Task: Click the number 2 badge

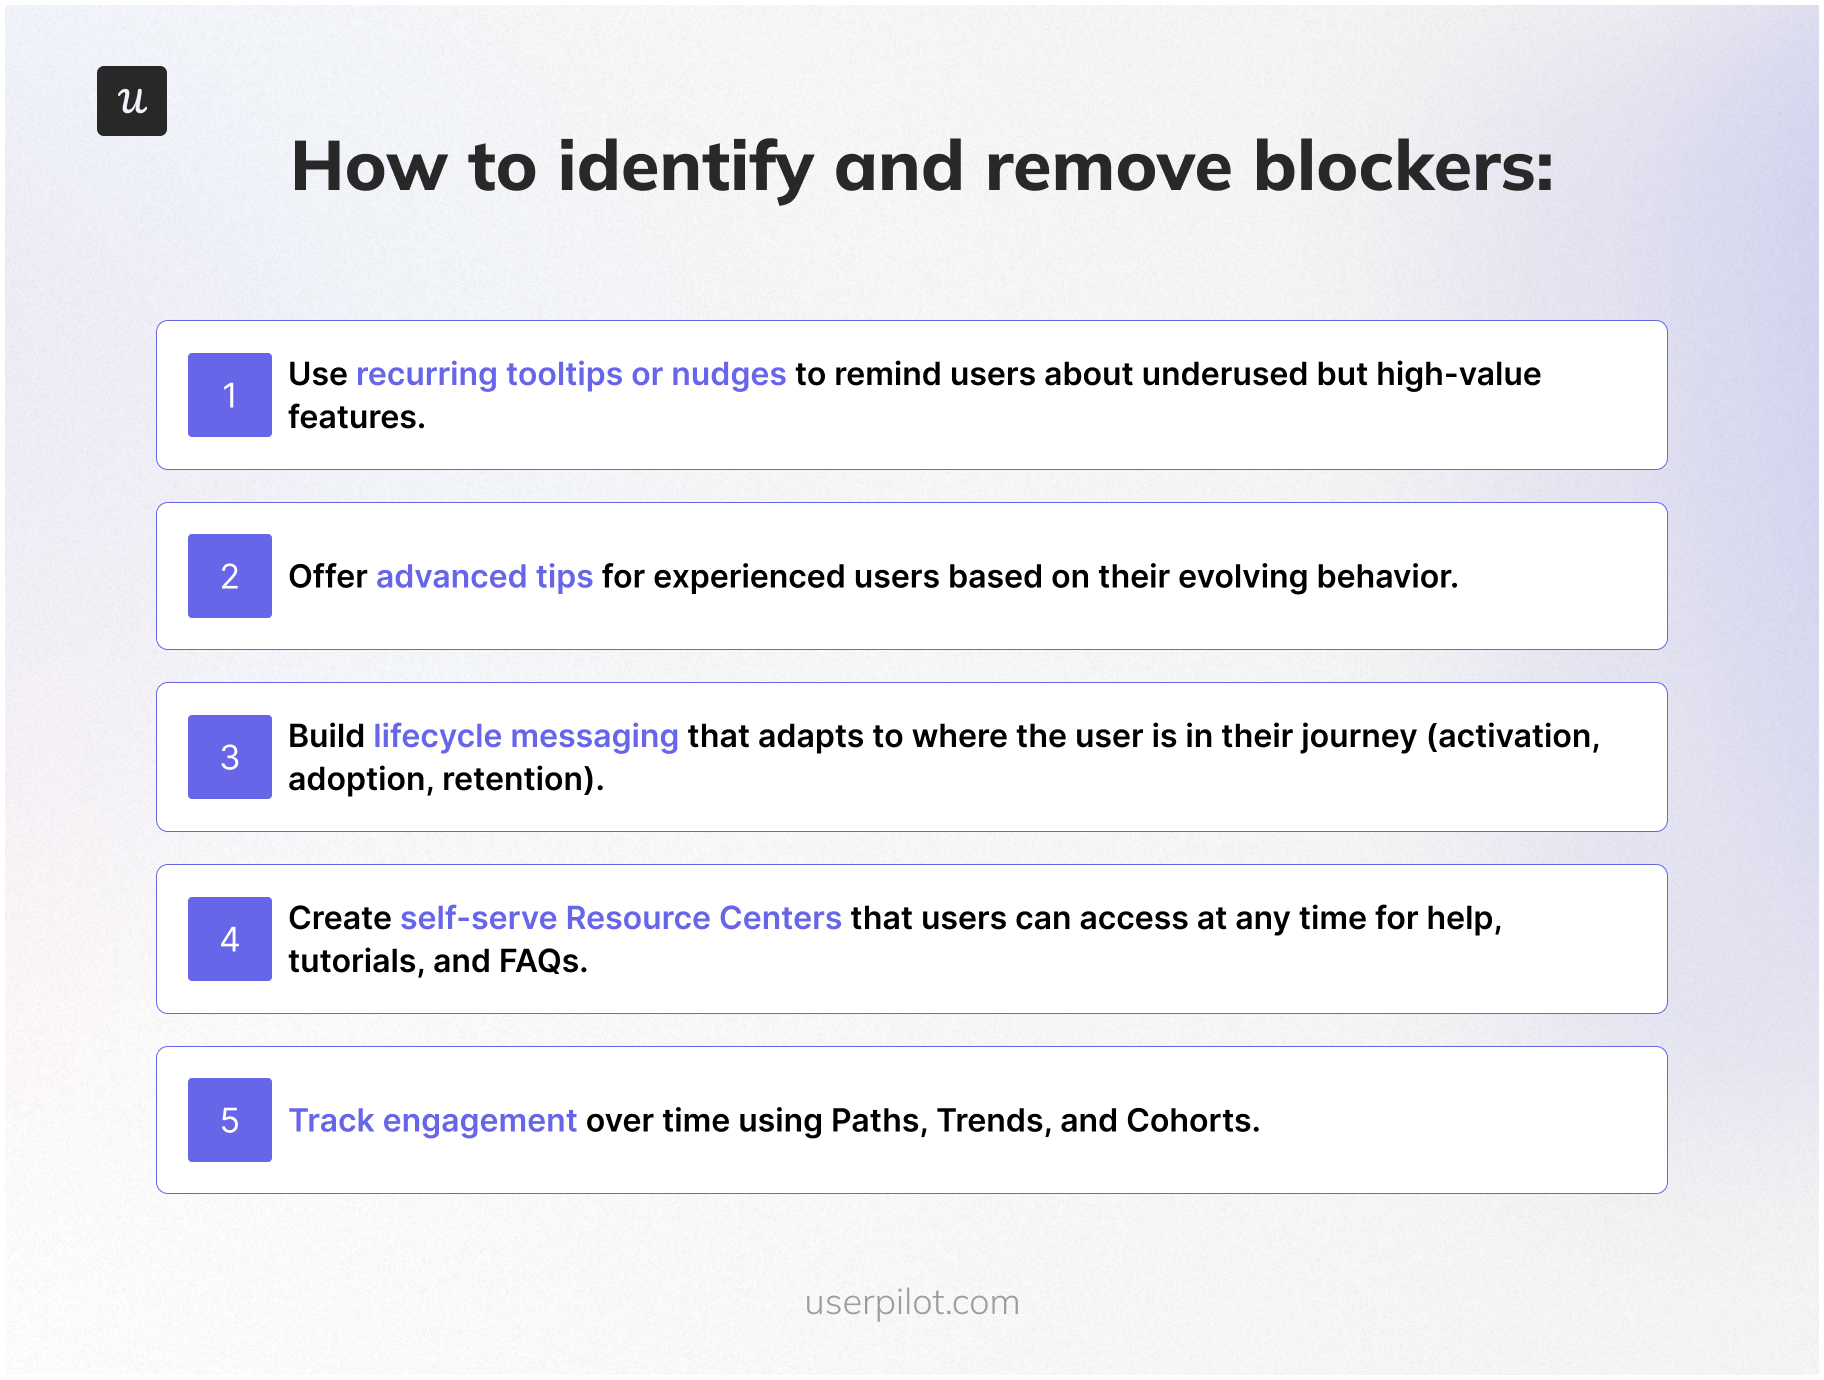Action: [230, 576]
